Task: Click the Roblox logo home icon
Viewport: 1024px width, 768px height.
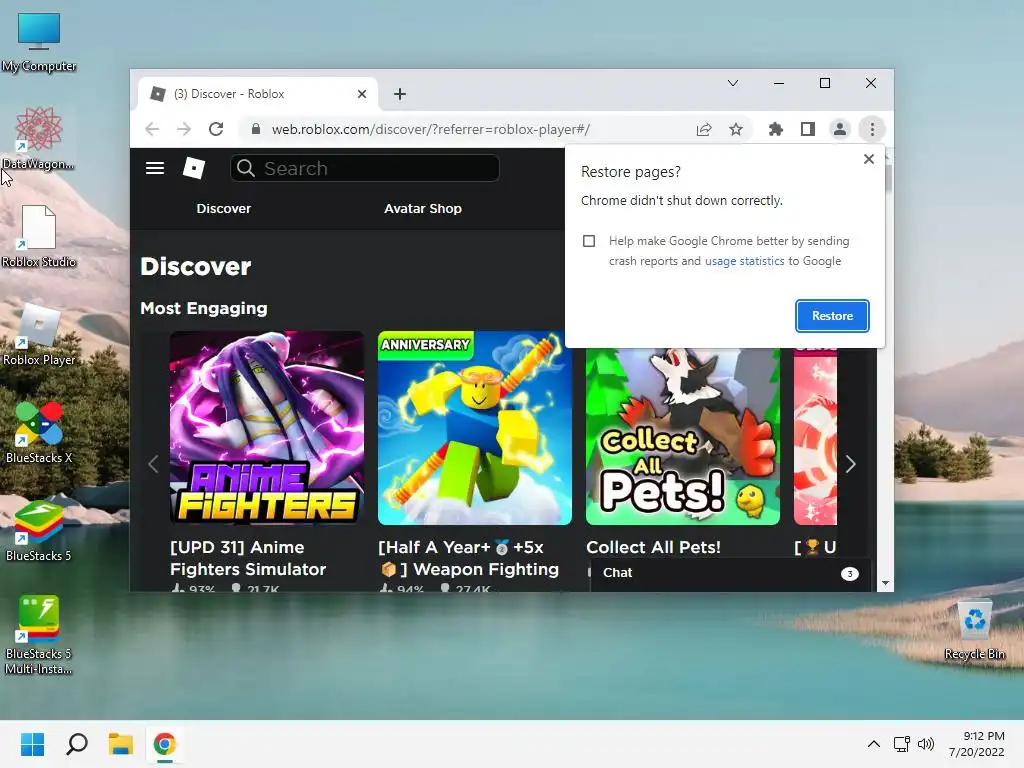Action: pos(193,168)
